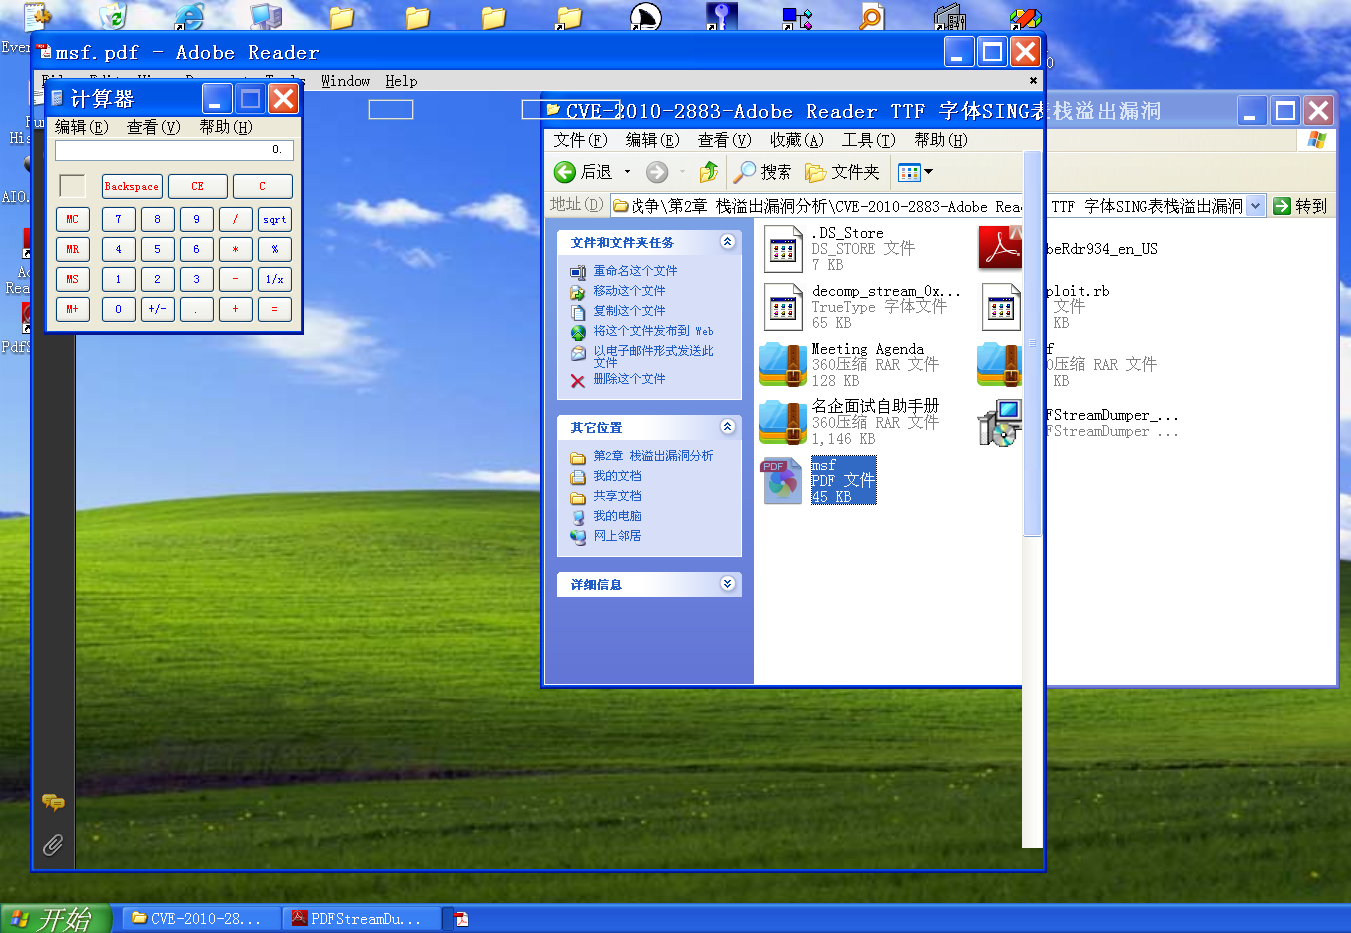Viewport: 1351px width, 933px height.
Task: Open the 我的文档 link
Action: [x=617, y=476]
